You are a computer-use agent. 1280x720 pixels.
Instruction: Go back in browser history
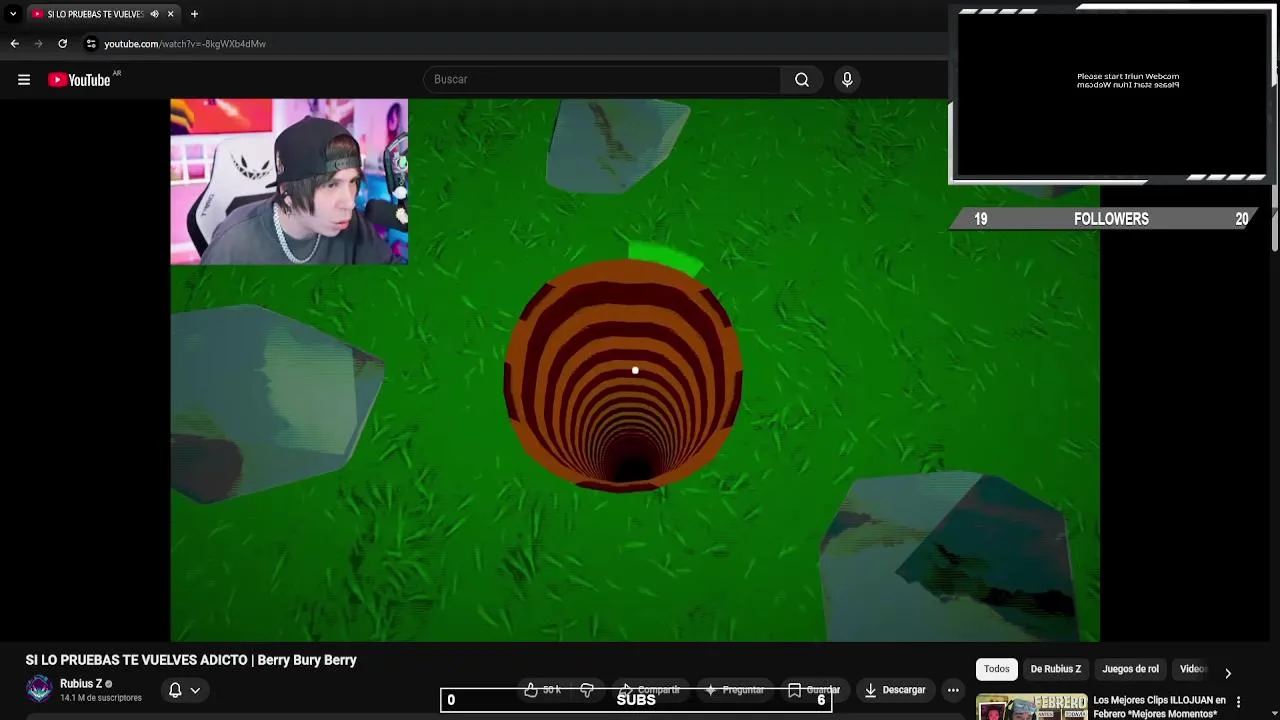tap(14, 44)
